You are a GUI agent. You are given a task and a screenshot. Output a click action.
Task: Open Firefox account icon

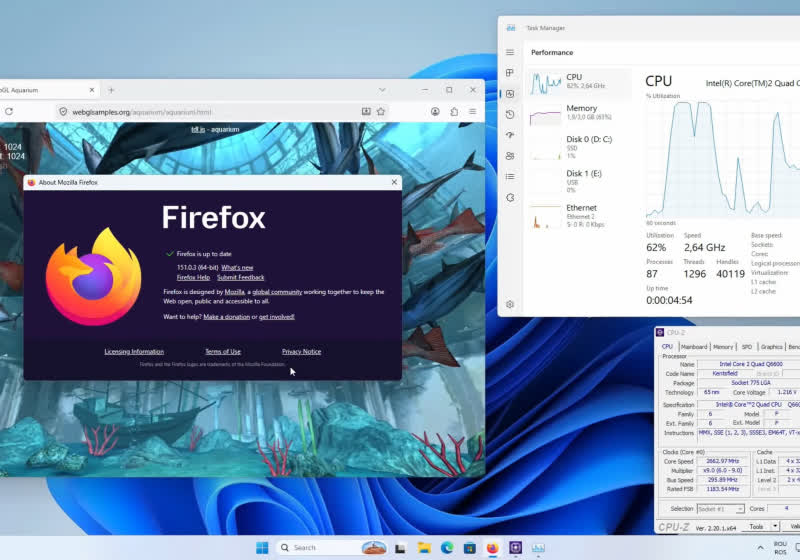click(x=435, y=111)
